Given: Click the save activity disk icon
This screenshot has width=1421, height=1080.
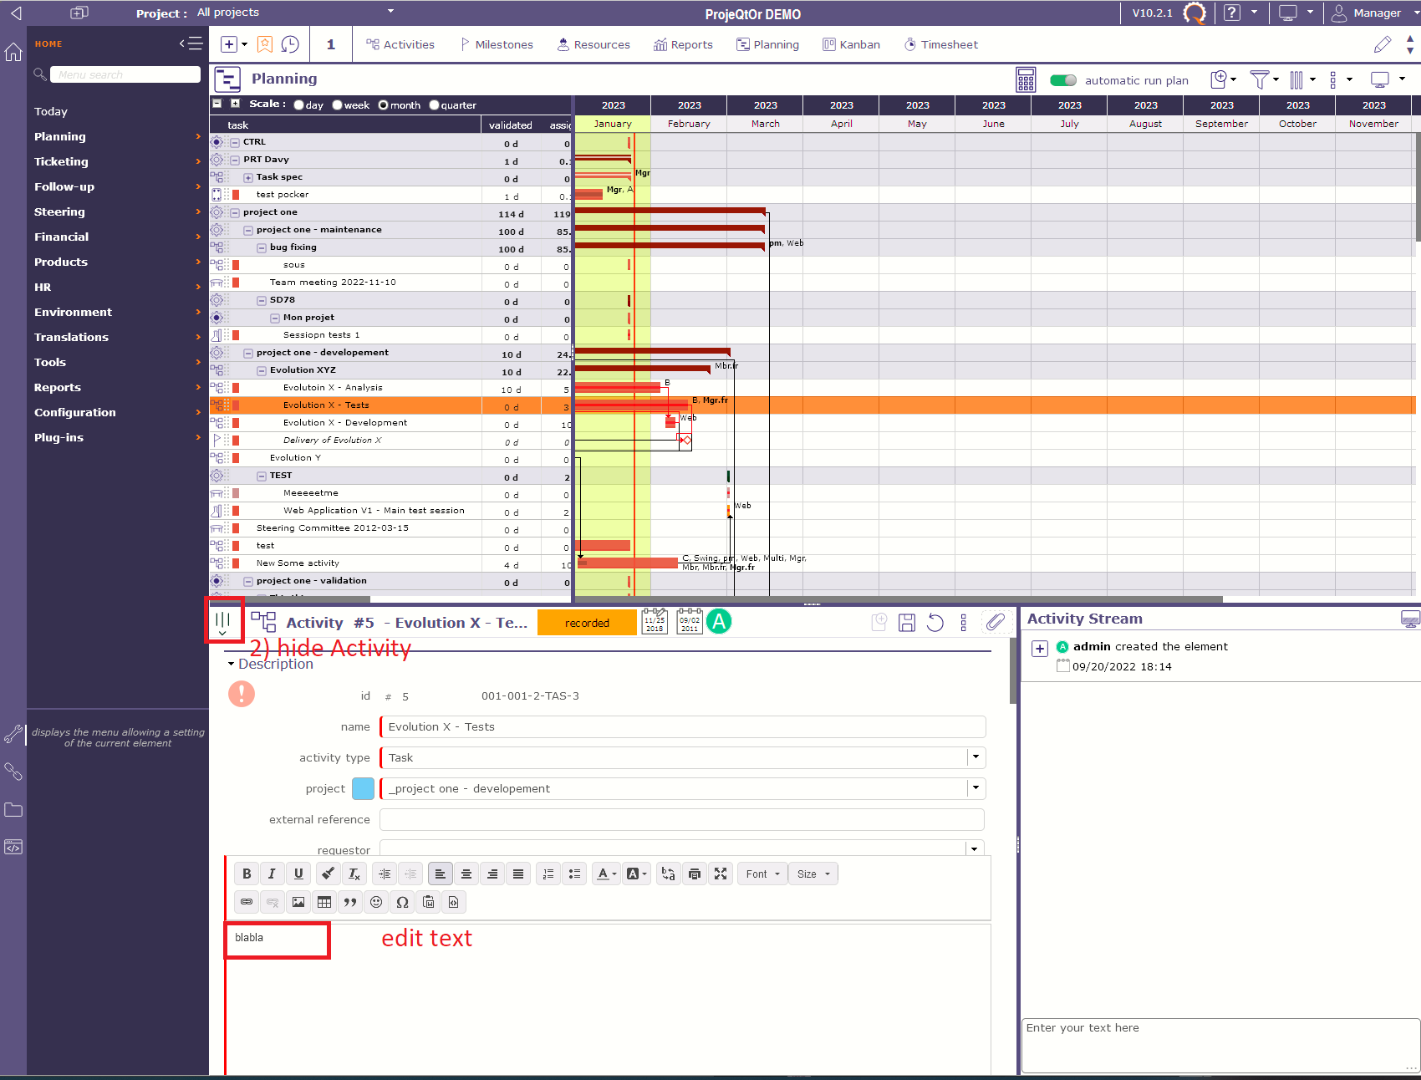Looking at the screenshot, I should point(907,623).
